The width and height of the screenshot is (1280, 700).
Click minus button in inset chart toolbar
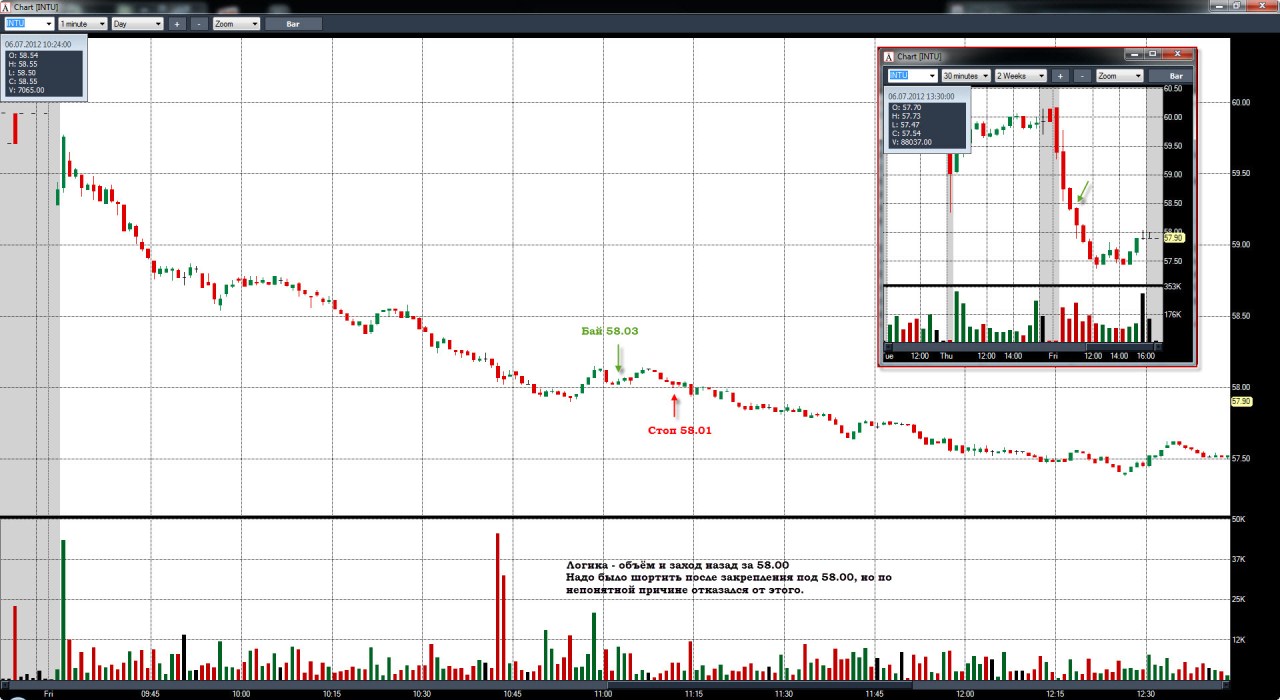click(x=1082, y=76)
